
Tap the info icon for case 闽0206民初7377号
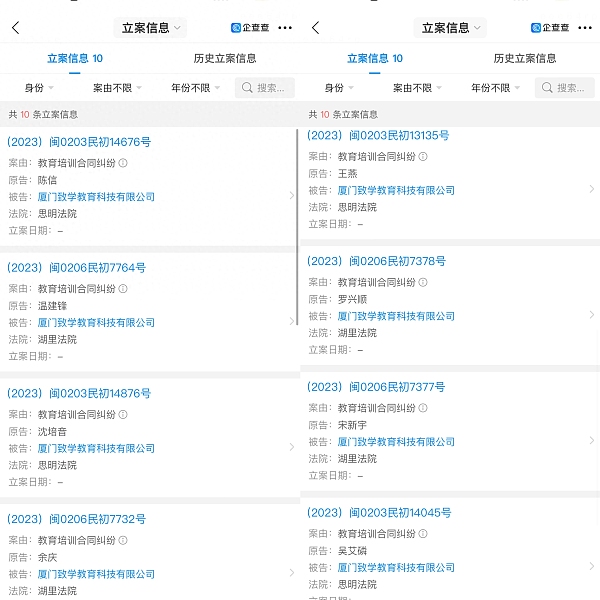tap(423, 408)
